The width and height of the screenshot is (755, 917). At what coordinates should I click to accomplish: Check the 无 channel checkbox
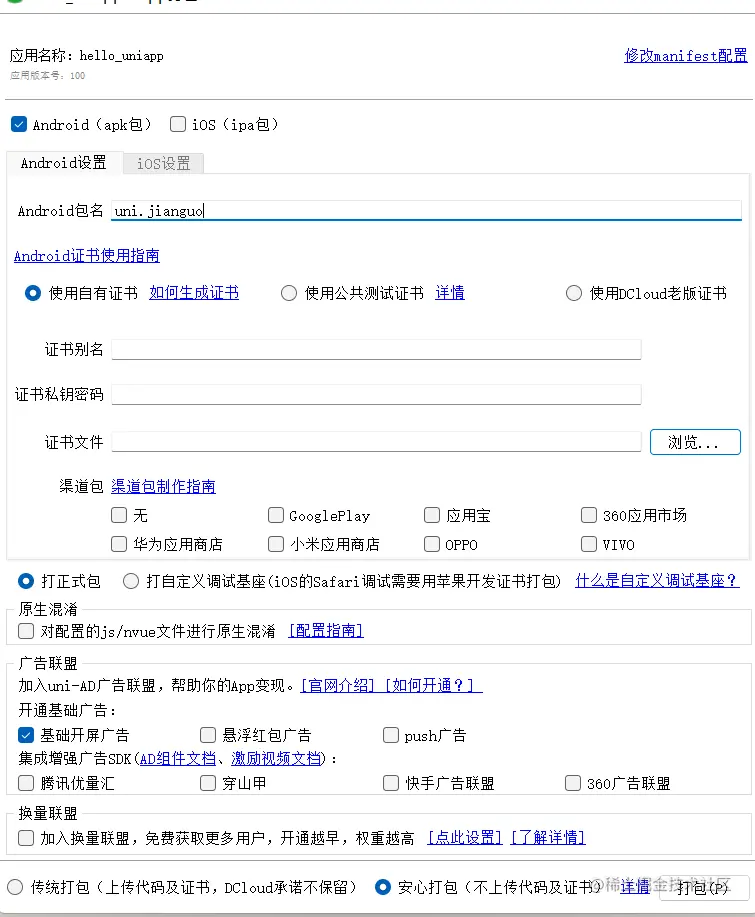[119, 515]
